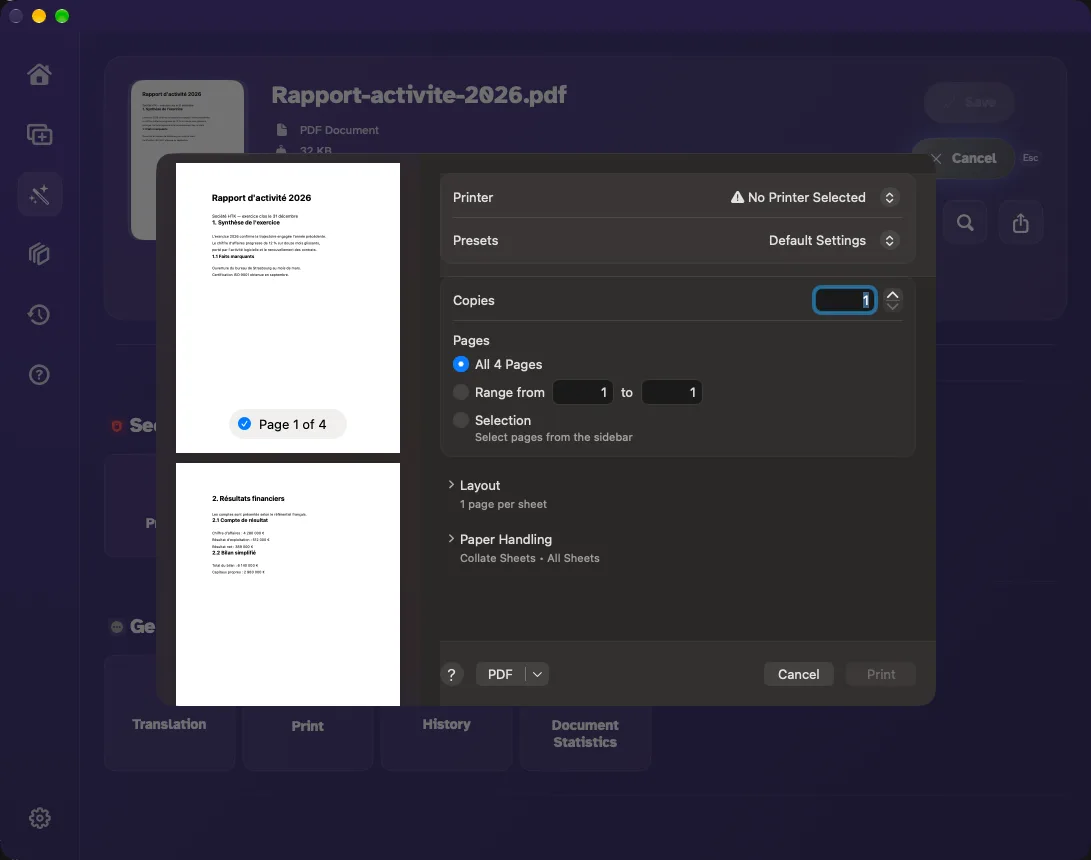The width and height of the screenshot is (1091, 860).
Task: Click the green zoom window button
Action: point(62,16)
